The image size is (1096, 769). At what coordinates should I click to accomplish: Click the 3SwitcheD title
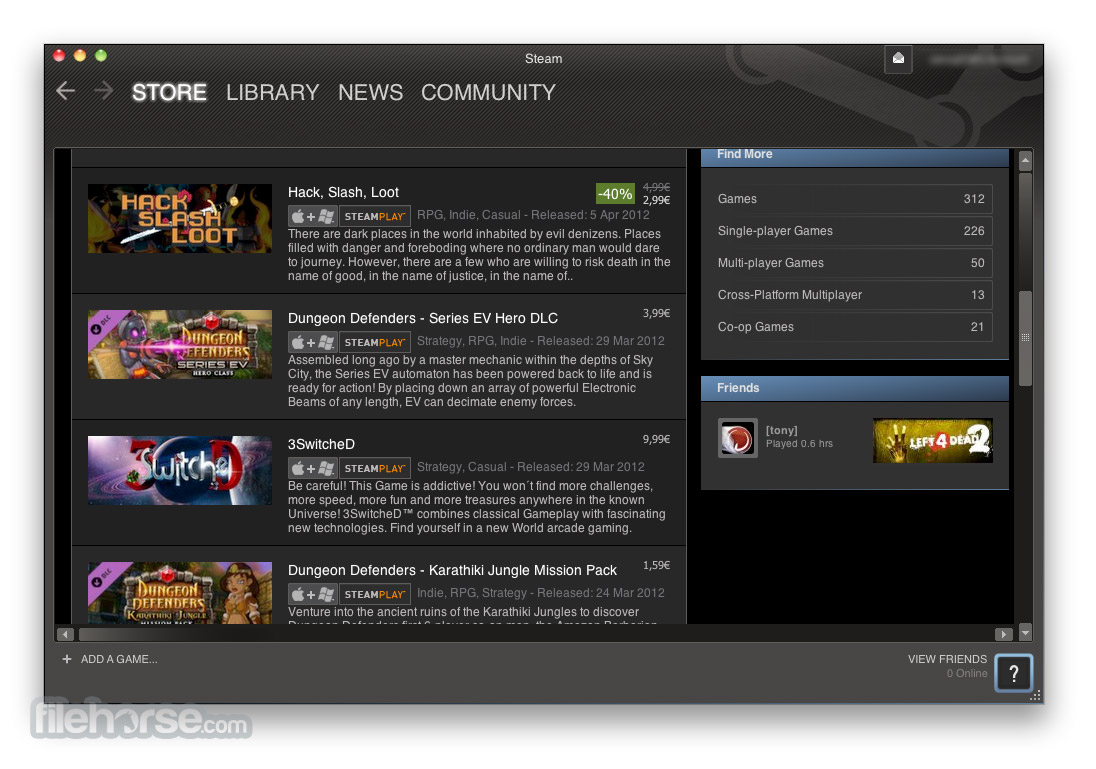322,444
